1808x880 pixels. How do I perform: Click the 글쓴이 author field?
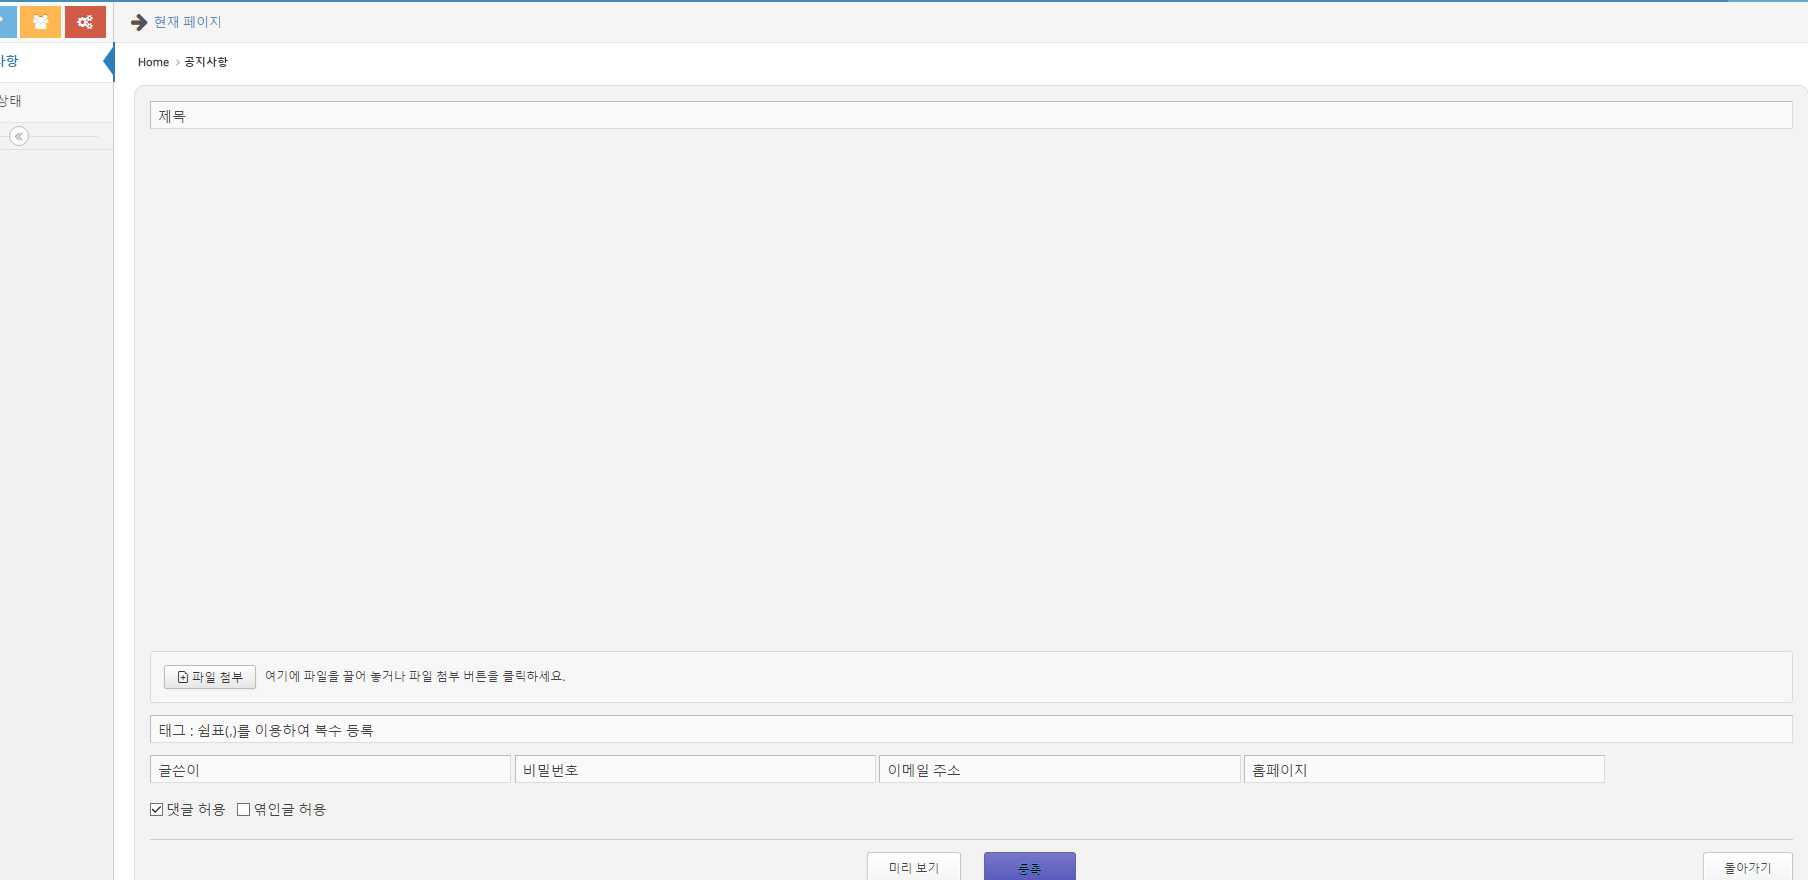point(330,770)
